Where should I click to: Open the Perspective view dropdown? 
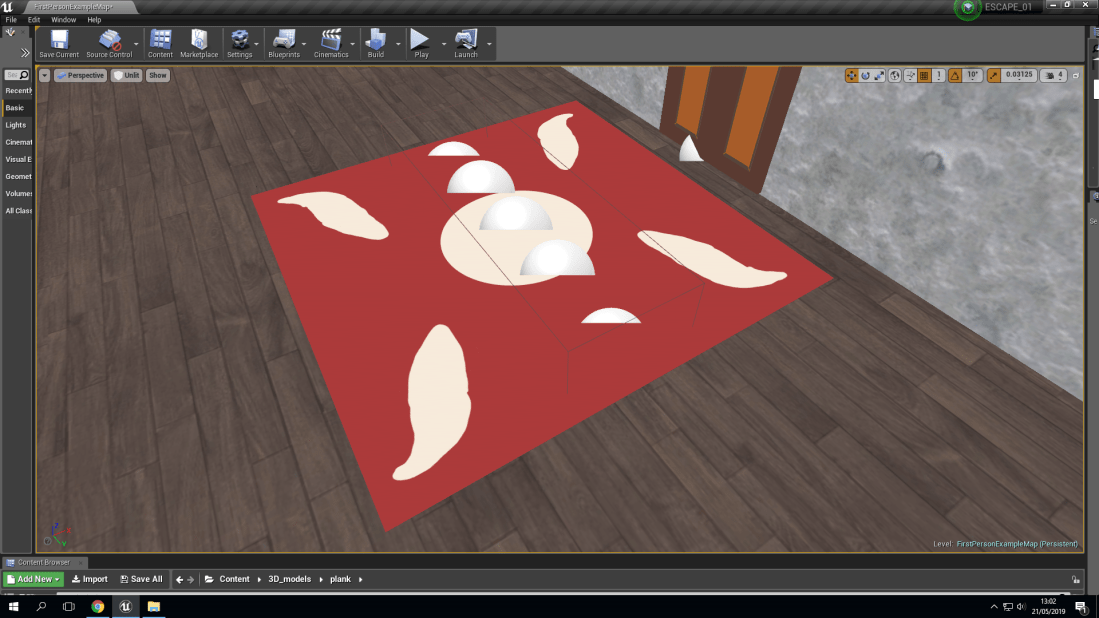(x=79, y=74)
